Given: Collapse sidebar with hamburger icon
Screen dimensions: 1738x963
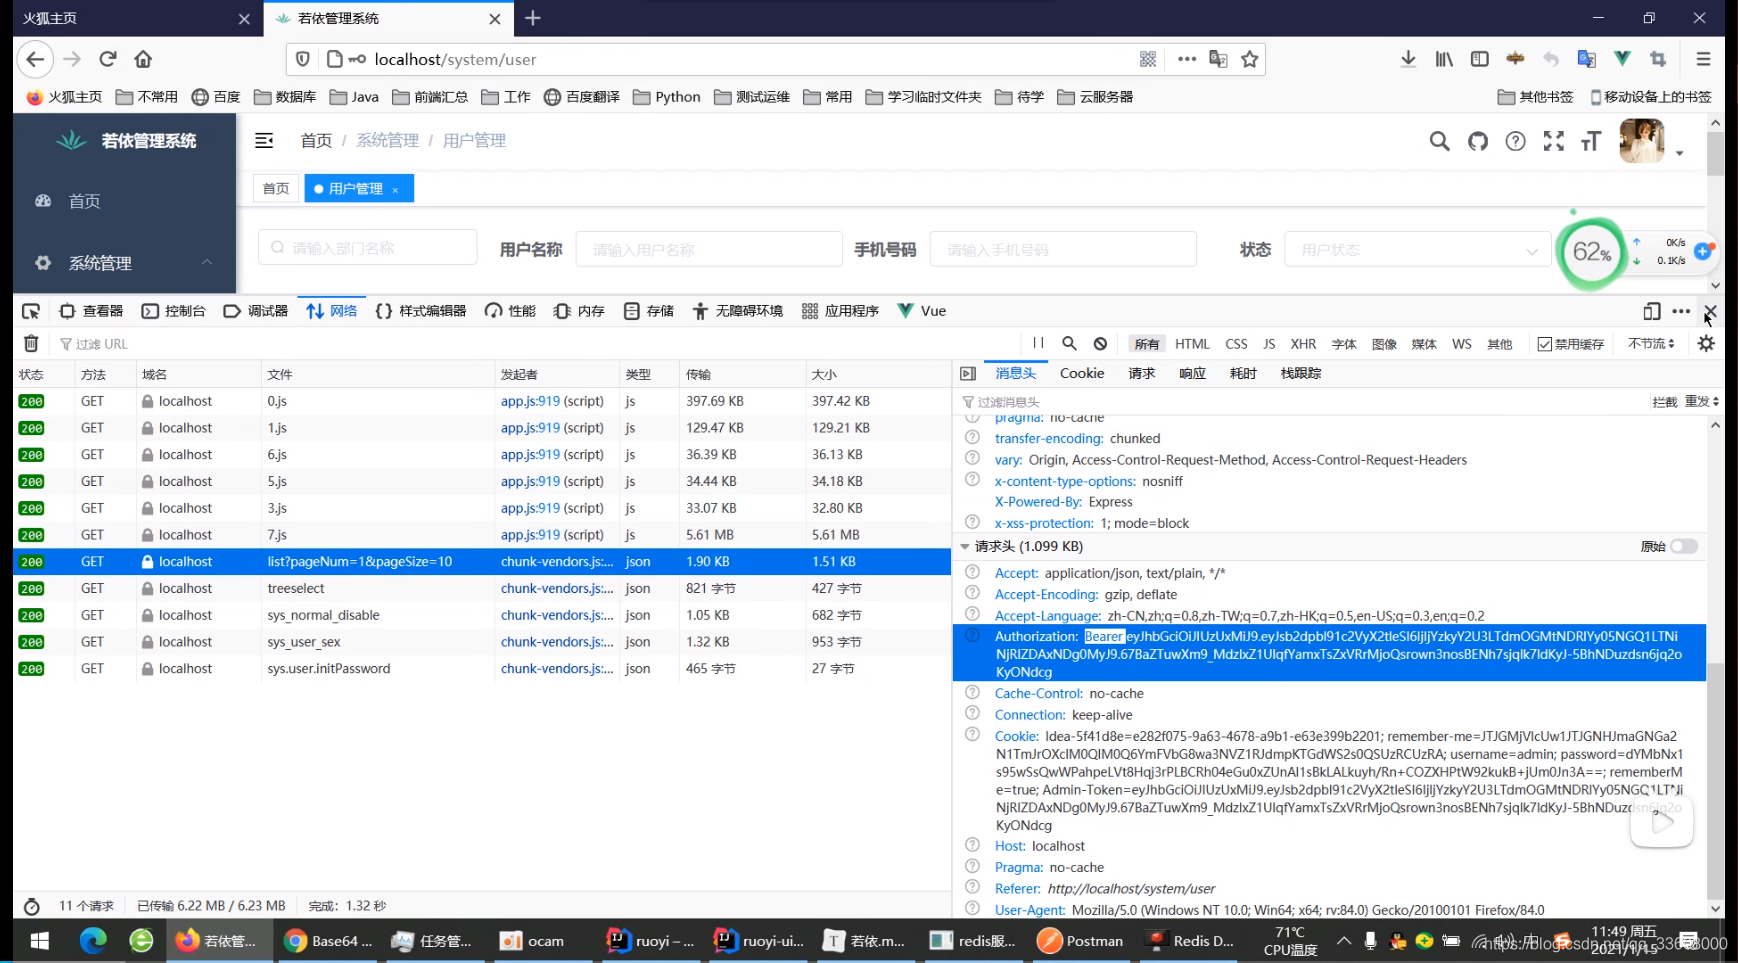Looking at the screenshot, I should (x=264, y=141).
